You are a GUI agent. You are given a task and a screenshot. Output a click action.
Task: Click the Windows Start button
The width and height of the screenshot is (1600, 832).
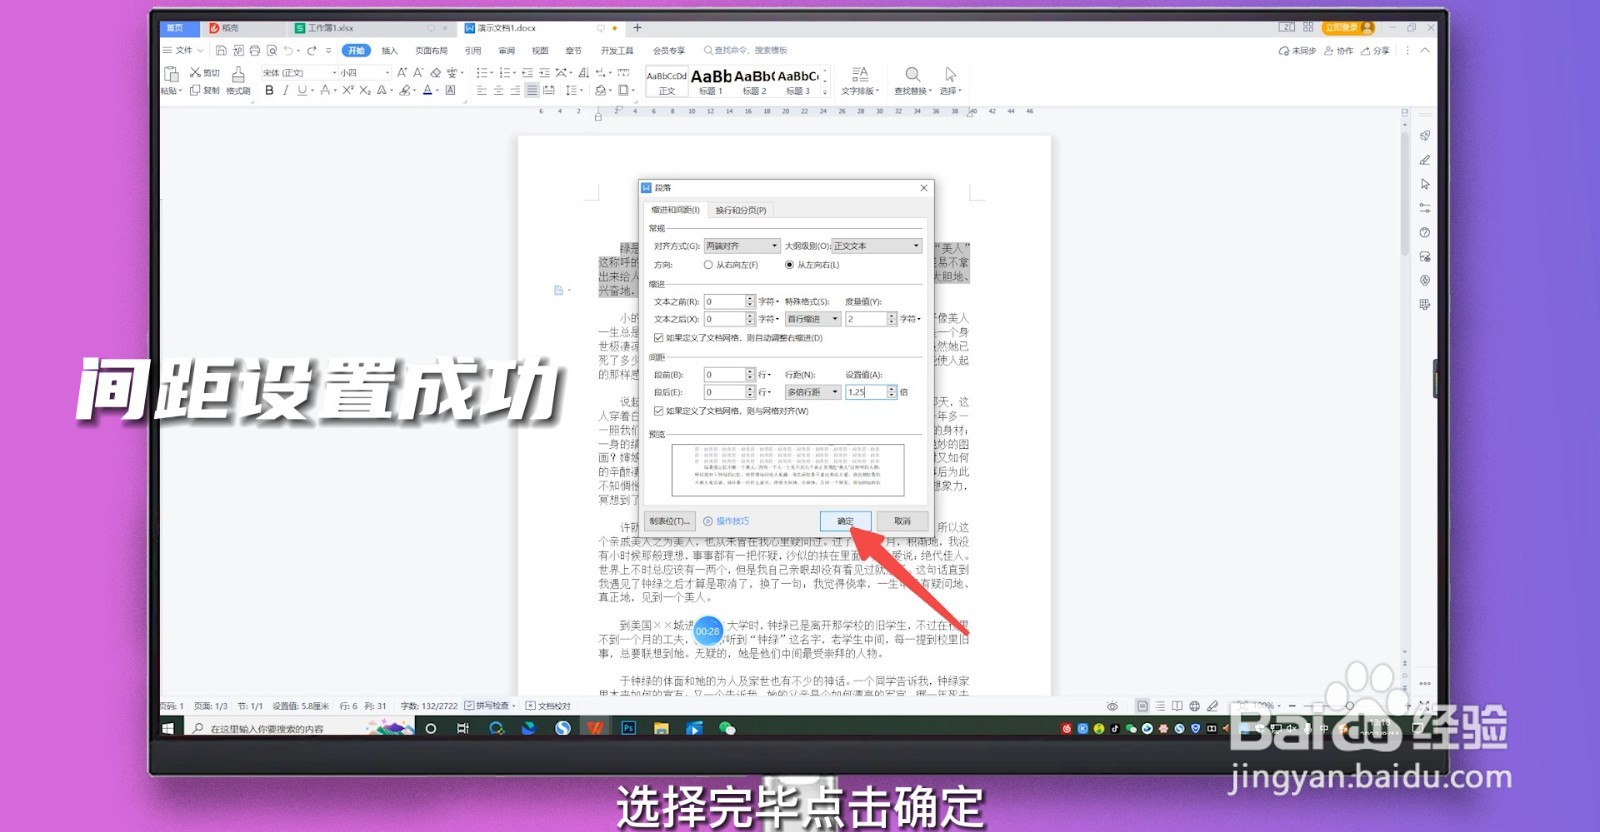pos(168,728)
